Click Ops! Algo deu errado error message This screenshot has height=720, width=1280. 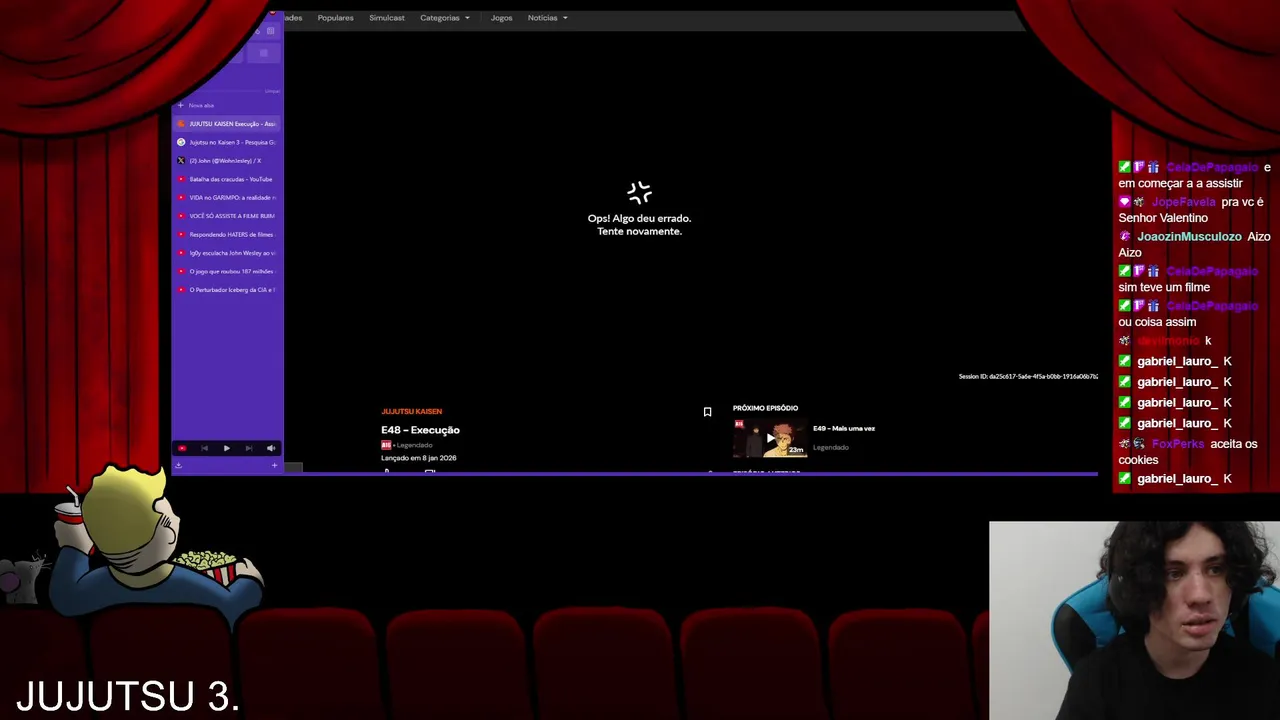639,224
